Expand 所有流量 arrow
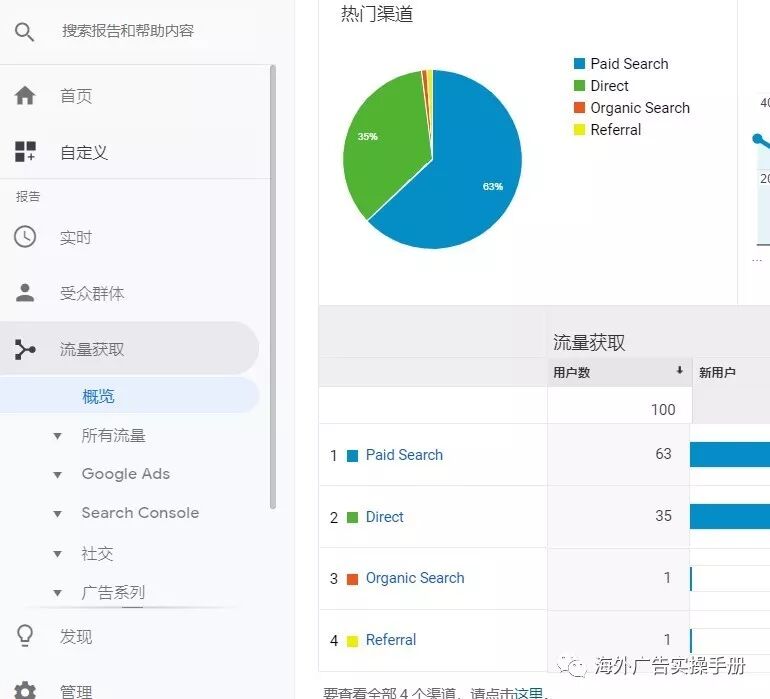 point(57,436)
